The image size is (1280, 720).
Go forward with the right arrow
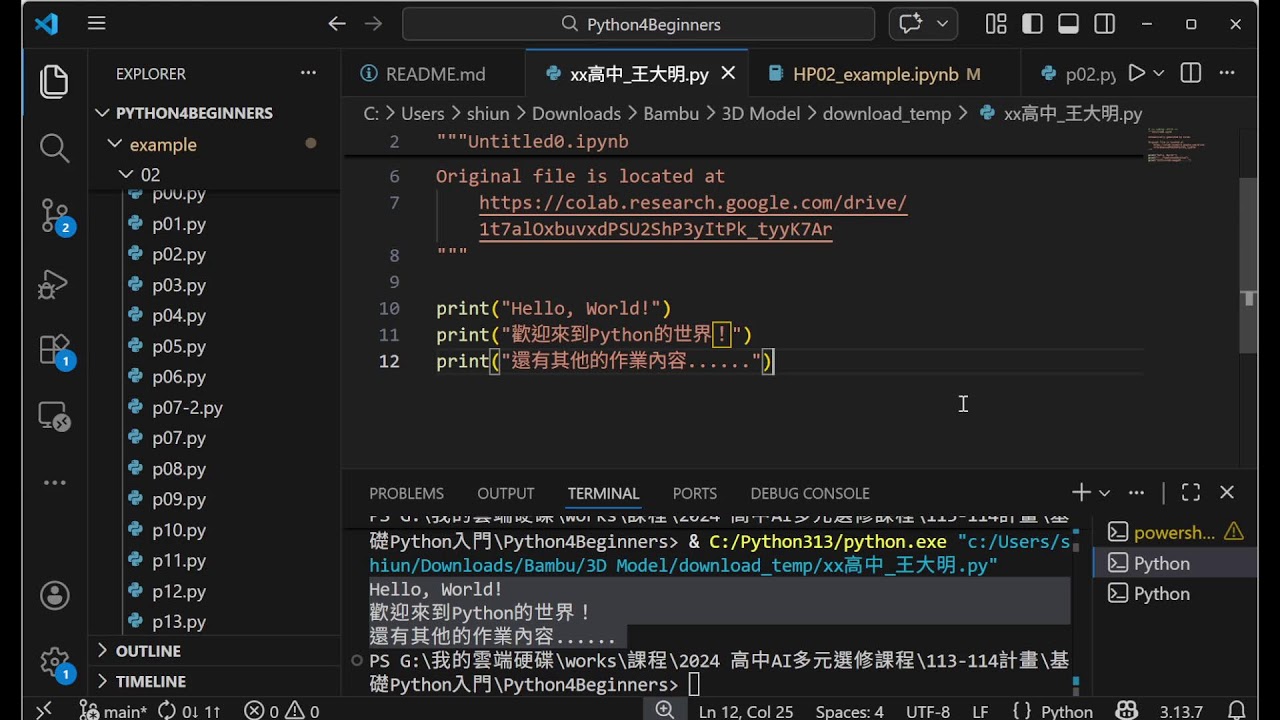point(373,24)
